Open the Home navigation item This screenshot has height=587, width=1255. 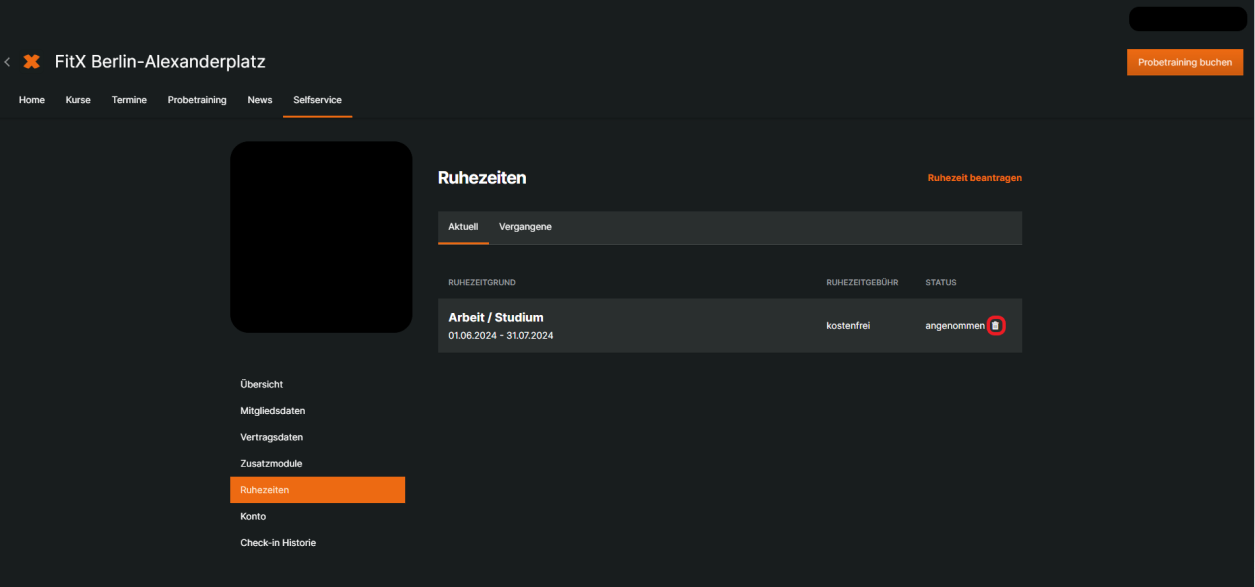[32, 100]
